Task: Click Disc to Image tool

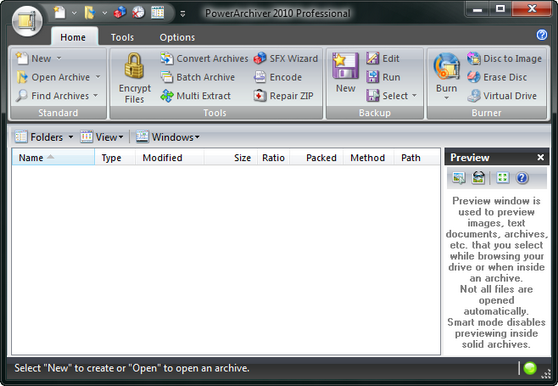Action: pos(505,58)
